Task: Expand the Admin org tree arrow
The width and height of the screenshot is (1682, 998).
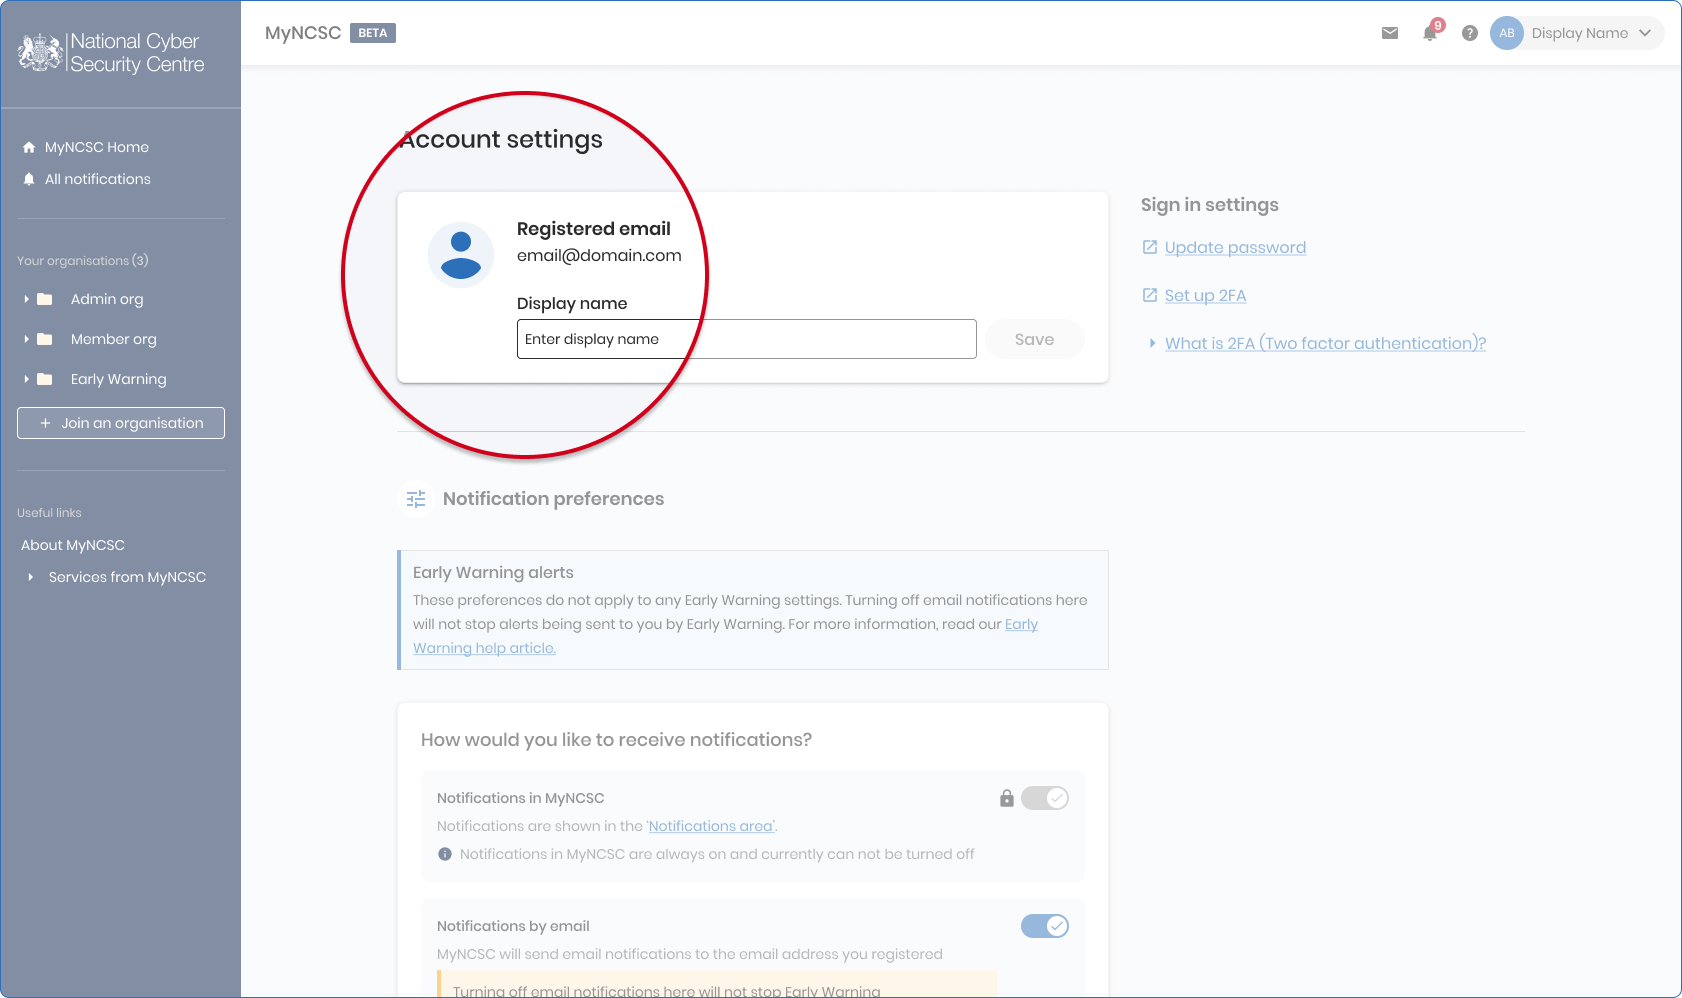Action: tap(26, 299)
